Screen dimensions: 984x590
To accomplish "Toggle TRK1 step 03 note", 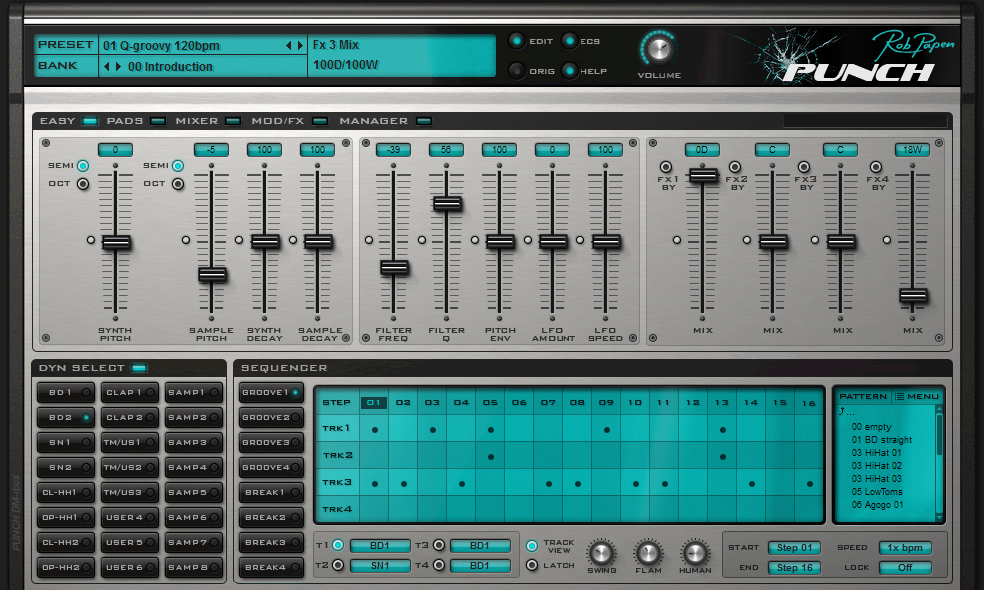I will [432, 429].
